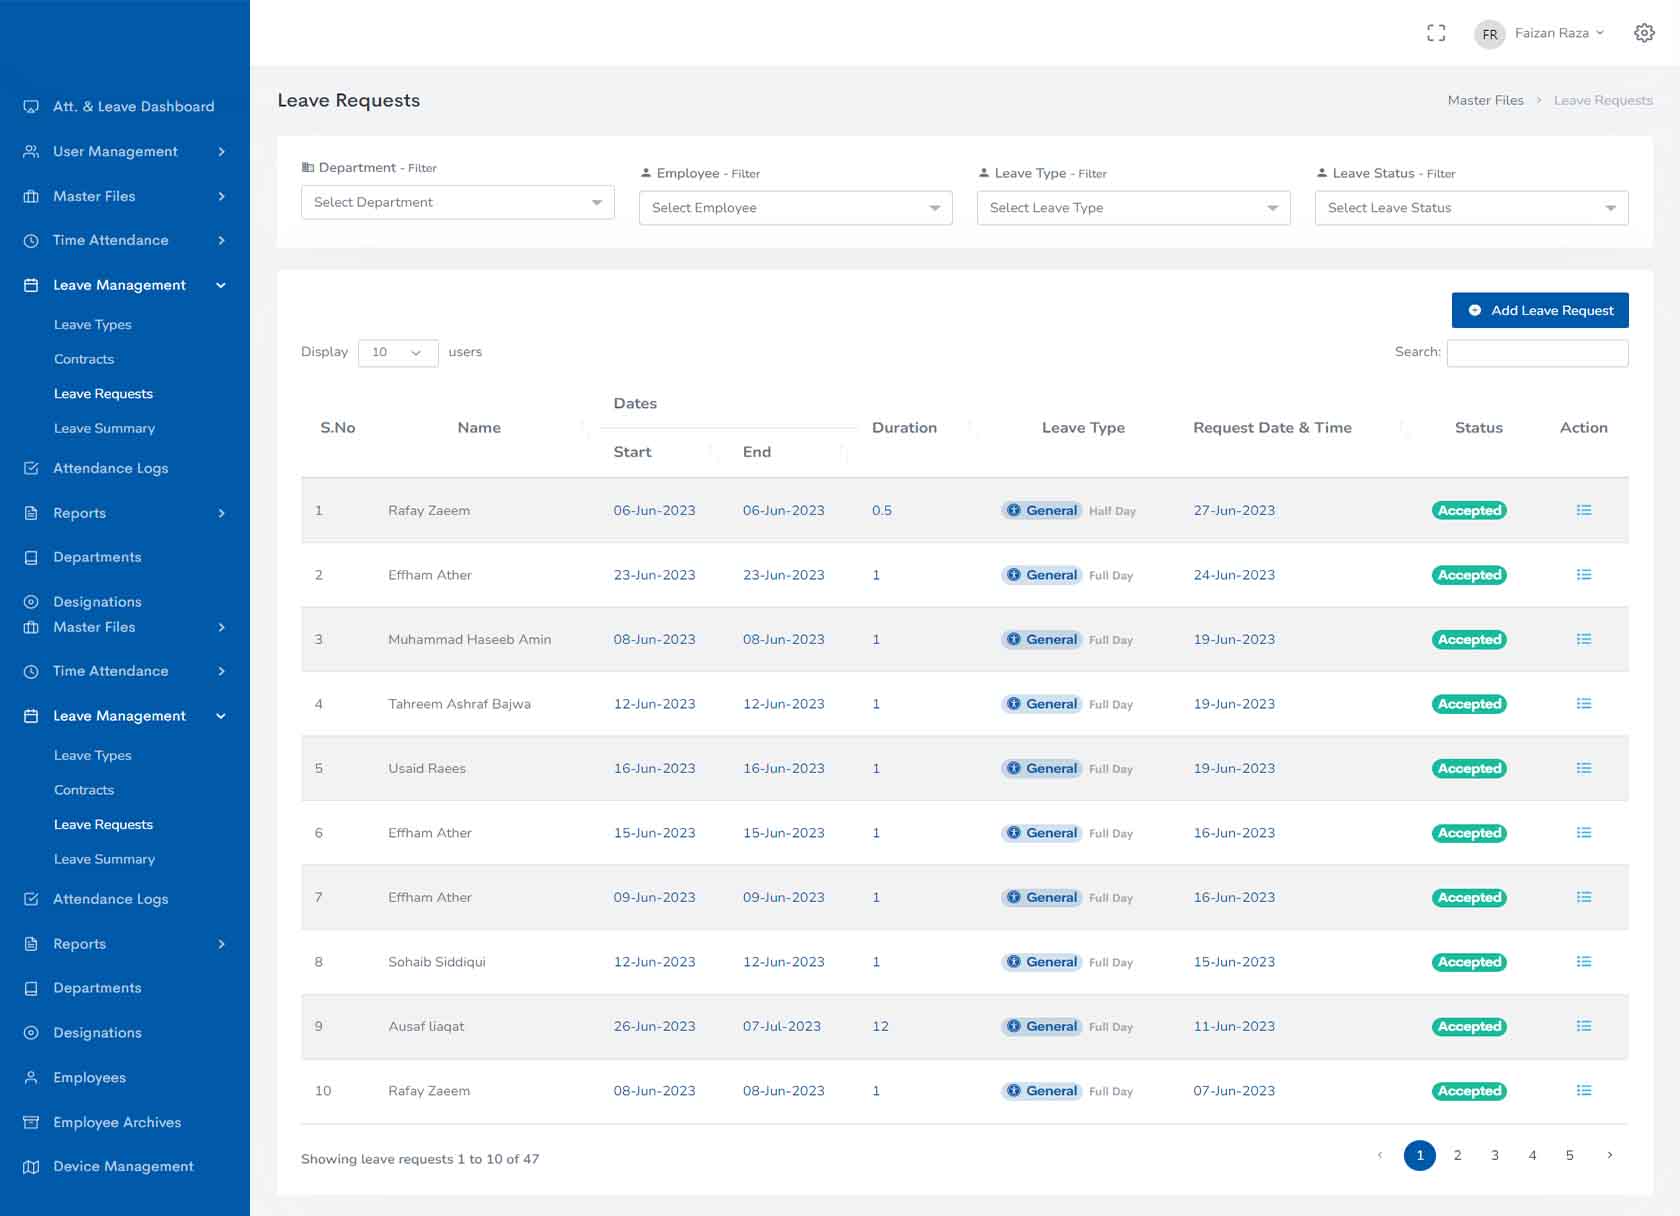Click the Half Day label in row 1
Image resolution: width=1680 pixels, height=1216 pixels.
click(1112, 511)
